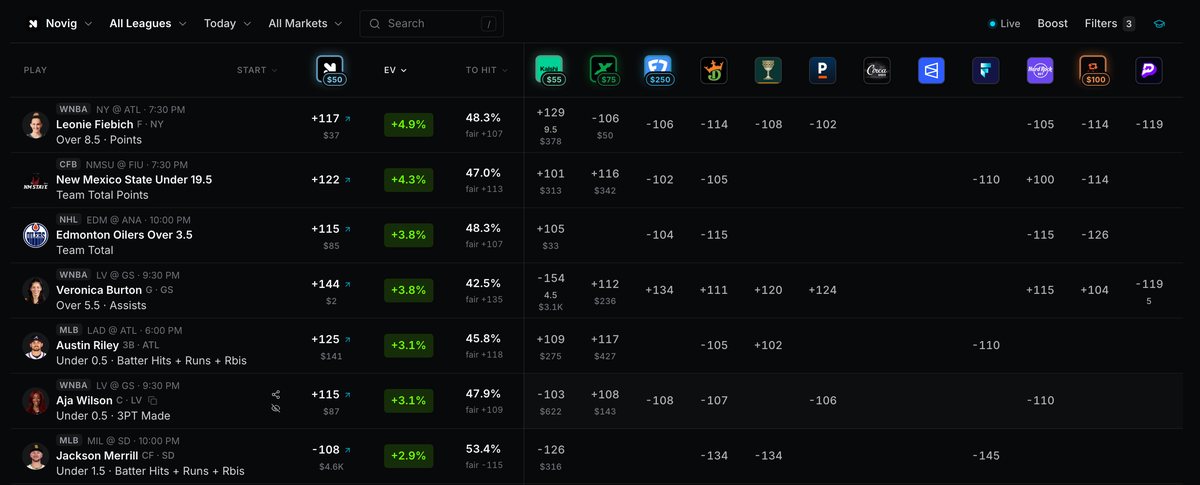The width and height of the screenshot is (1200, 485).
Task: Sort by the EV column
Action: point(395,70)
